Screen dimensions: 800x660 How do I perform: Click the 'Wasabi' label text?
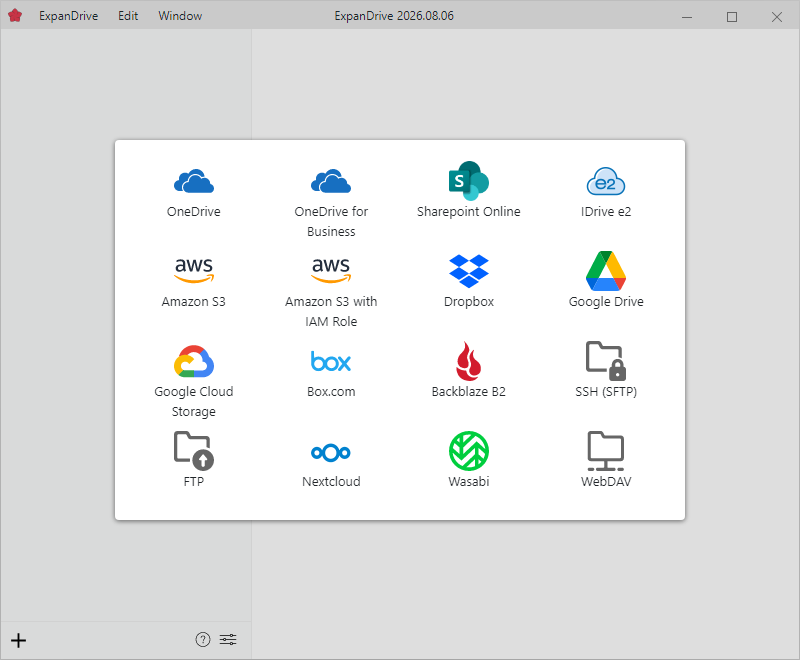tap(469, 482)
